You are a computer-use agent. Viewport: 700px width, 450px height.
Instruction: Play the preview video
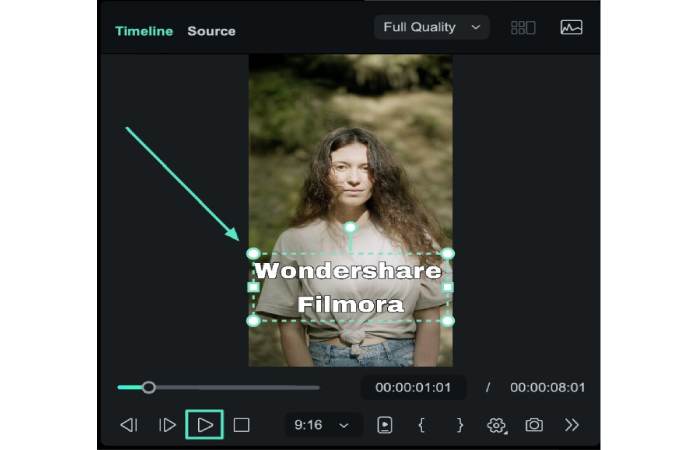click(x=204, y=425)
